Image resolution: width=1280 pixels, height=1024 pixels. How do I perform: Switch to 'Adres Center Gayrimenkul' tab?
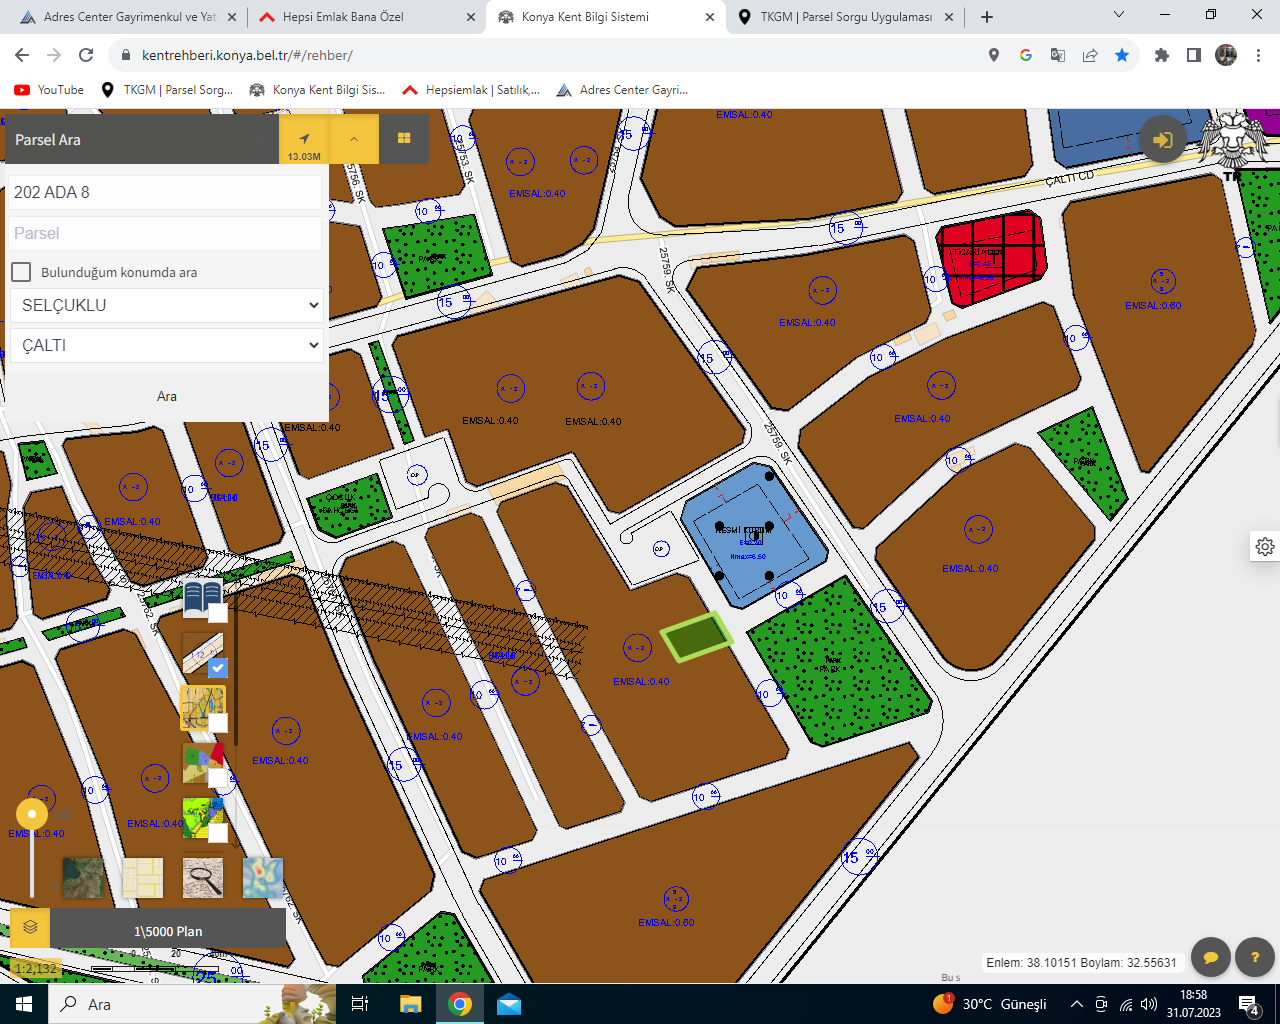tap(128, 17)
